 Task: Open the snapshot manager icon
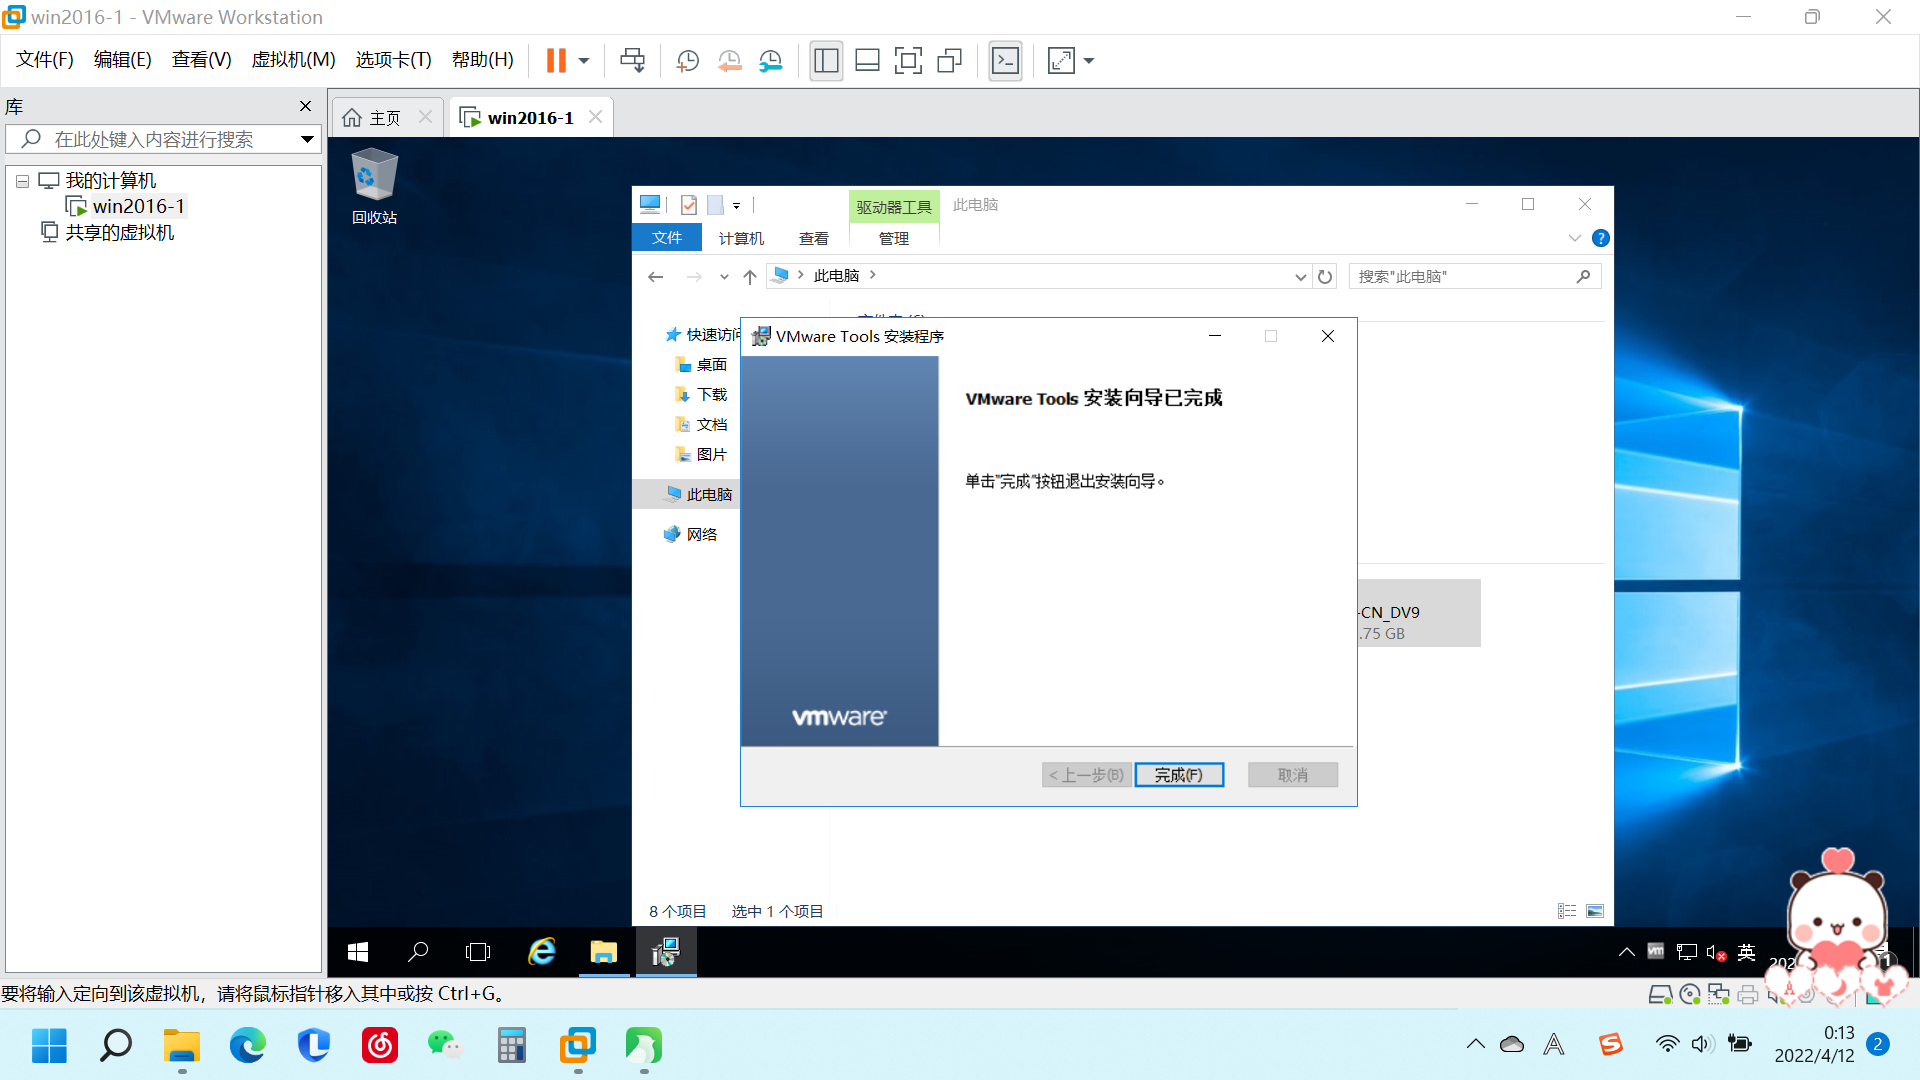[x=770, y=61]
